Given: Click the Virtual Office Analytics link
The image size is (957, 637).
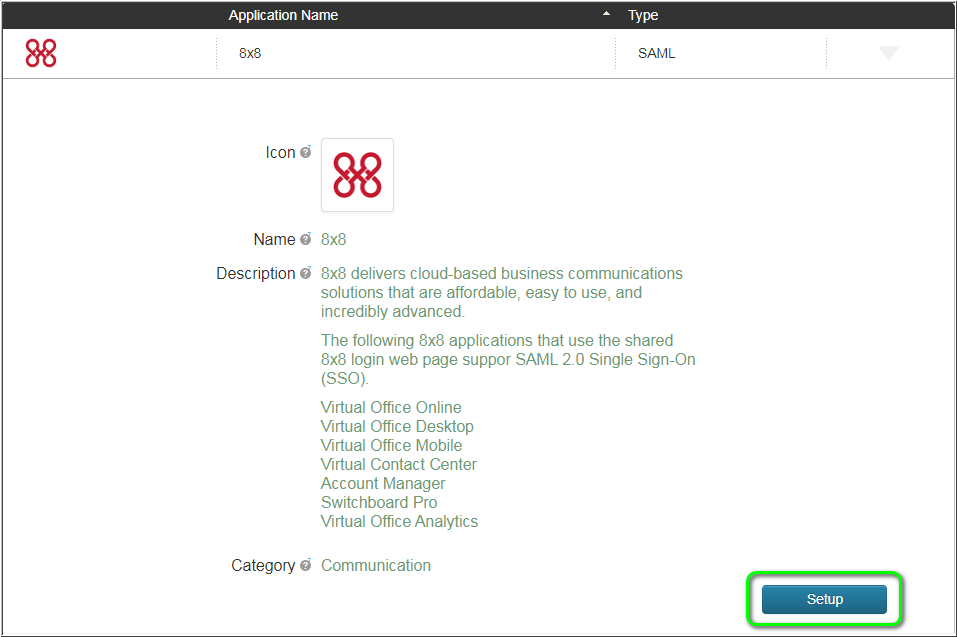Looking at the screenshot, I should click(399, 521).
